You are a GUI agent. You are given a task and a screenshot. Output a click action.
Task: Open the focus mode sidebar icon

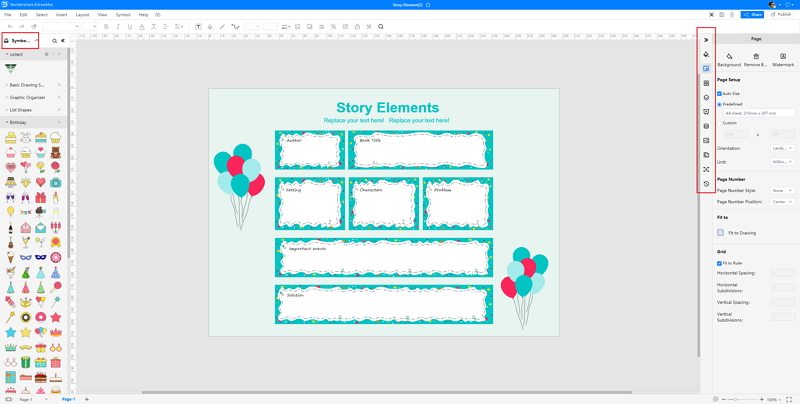[x=706, y=169]
